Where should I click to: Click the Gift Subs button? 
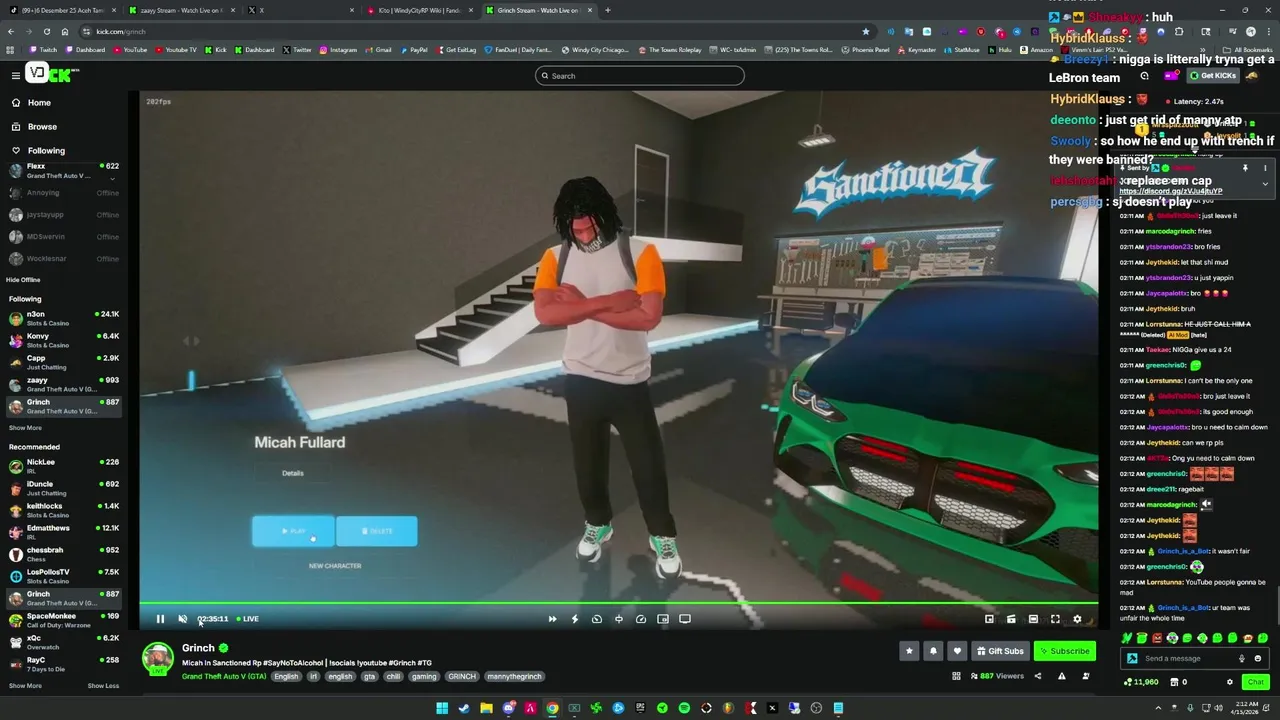1000,651
